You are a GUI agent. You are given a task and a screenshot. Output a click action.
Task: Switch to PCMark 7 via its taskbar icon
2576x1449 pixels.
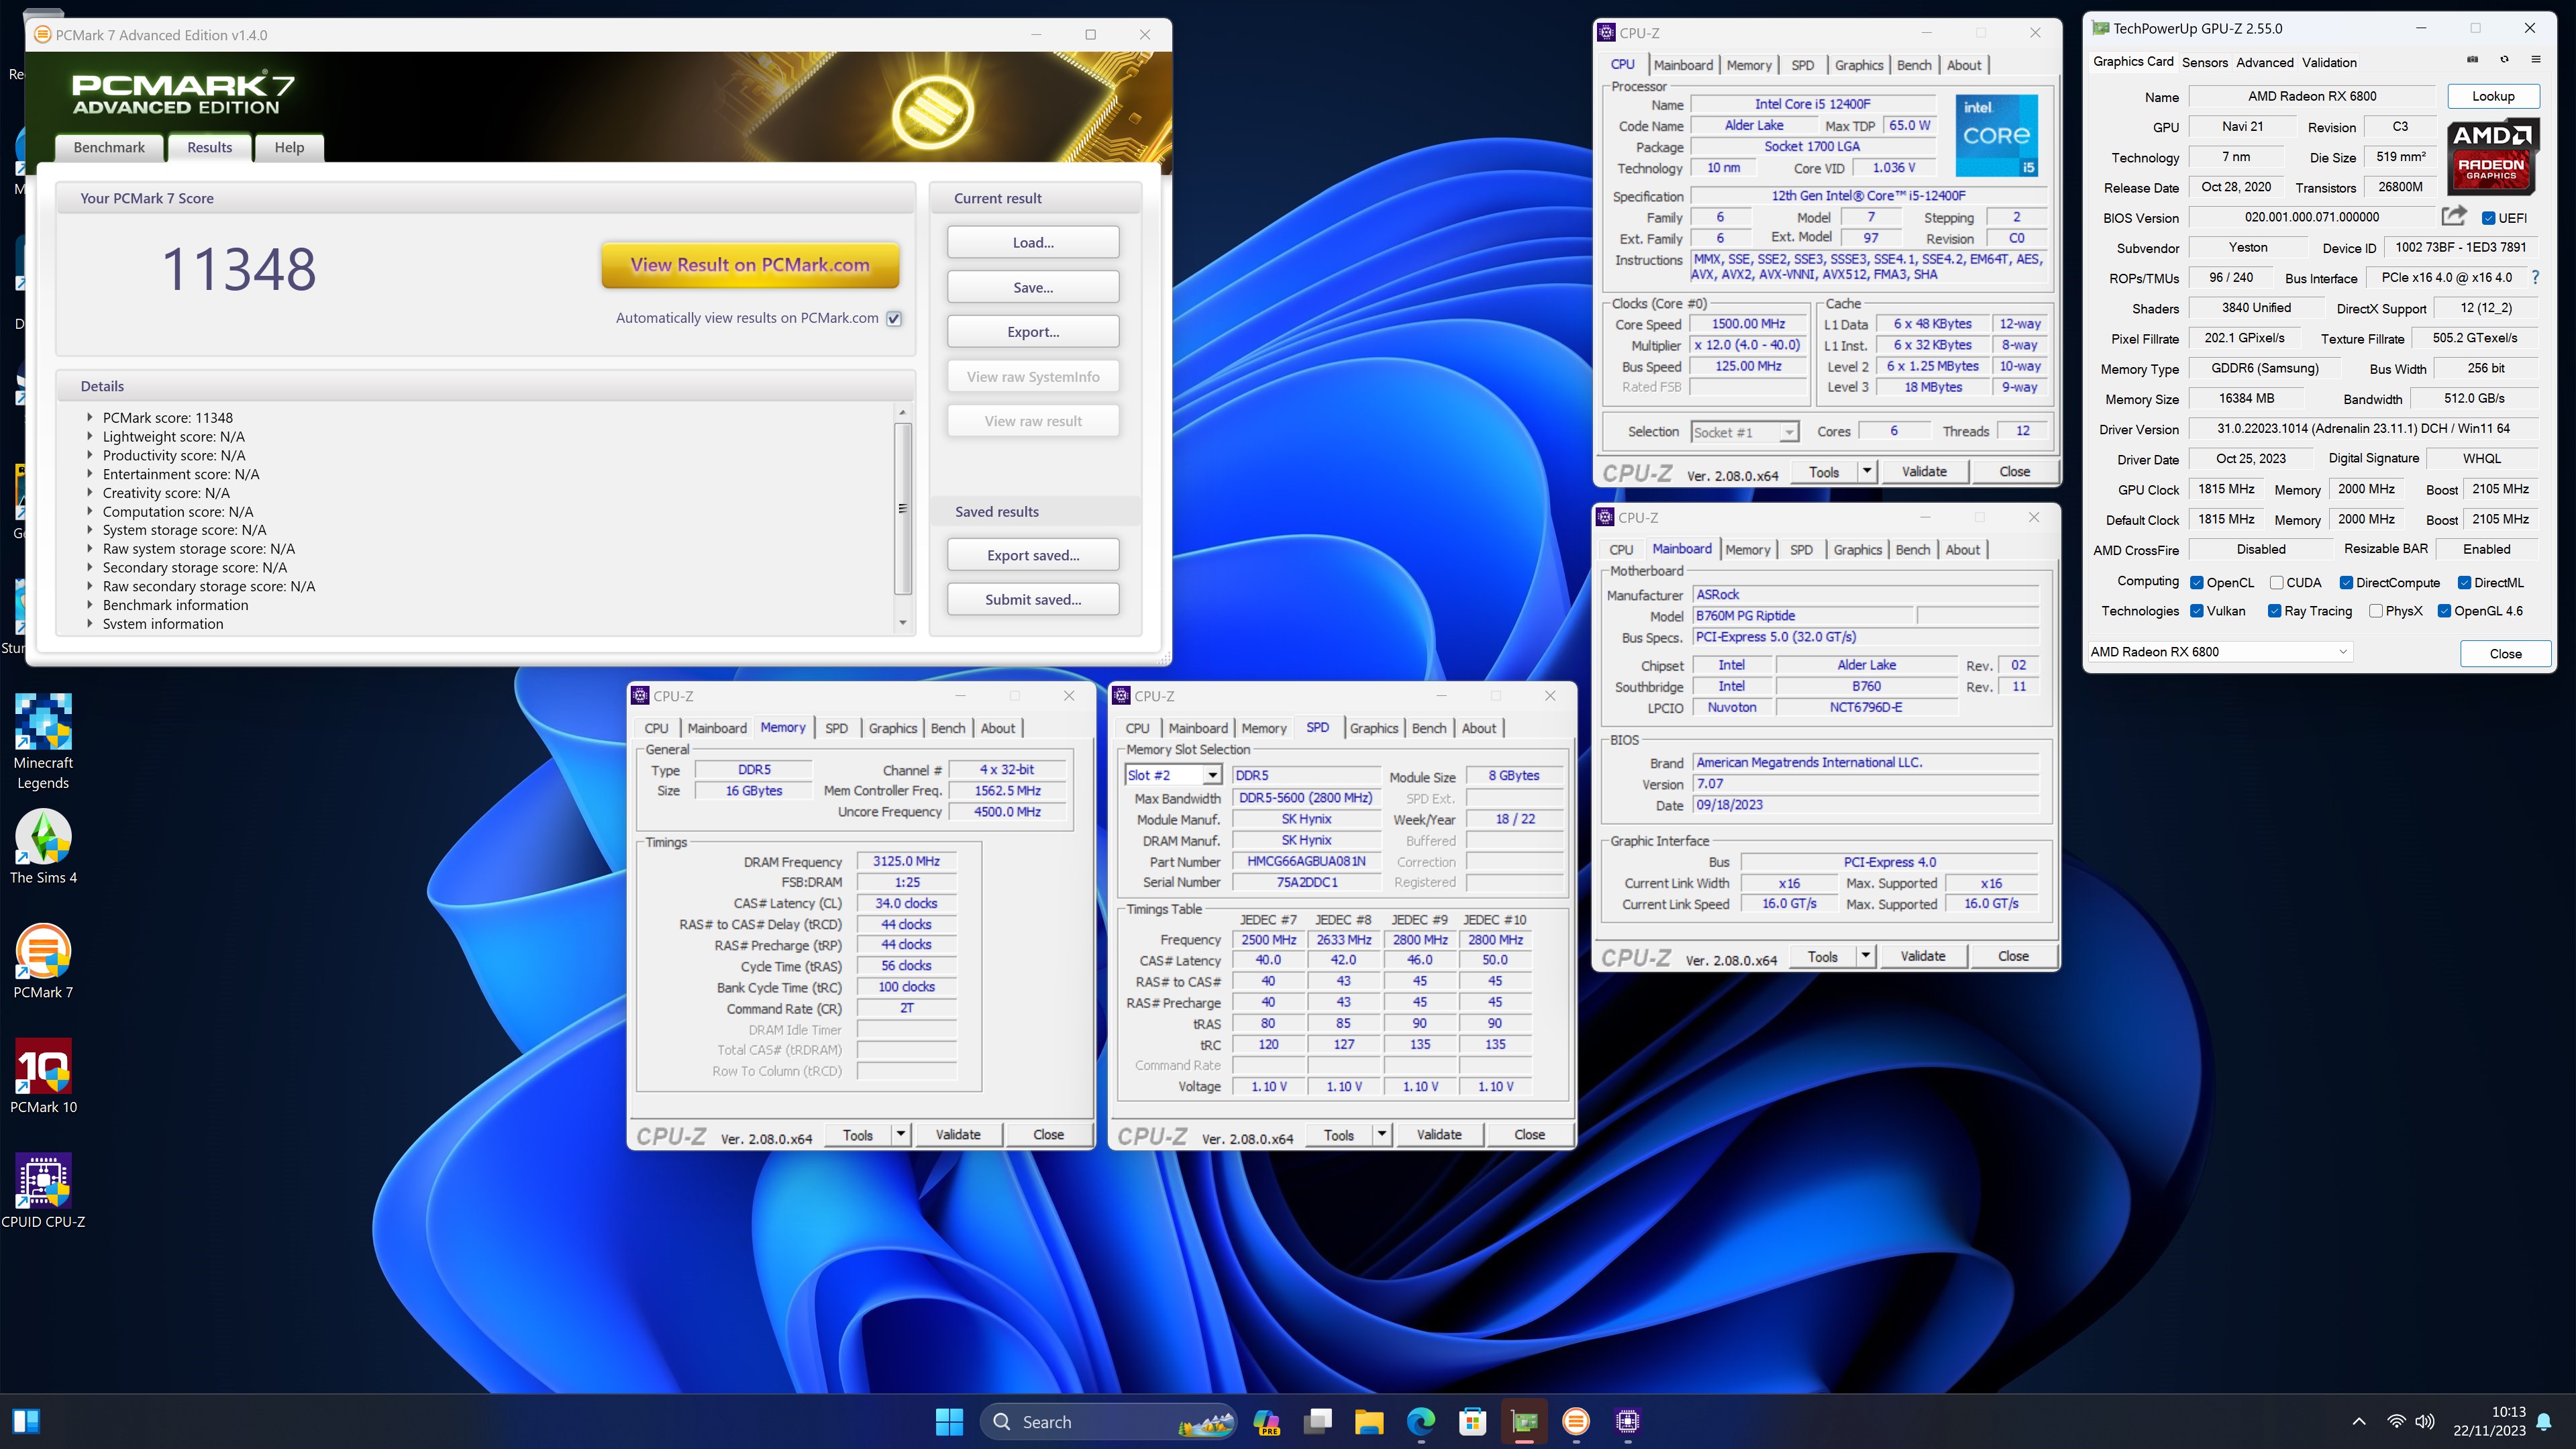coord(1576,1421)
